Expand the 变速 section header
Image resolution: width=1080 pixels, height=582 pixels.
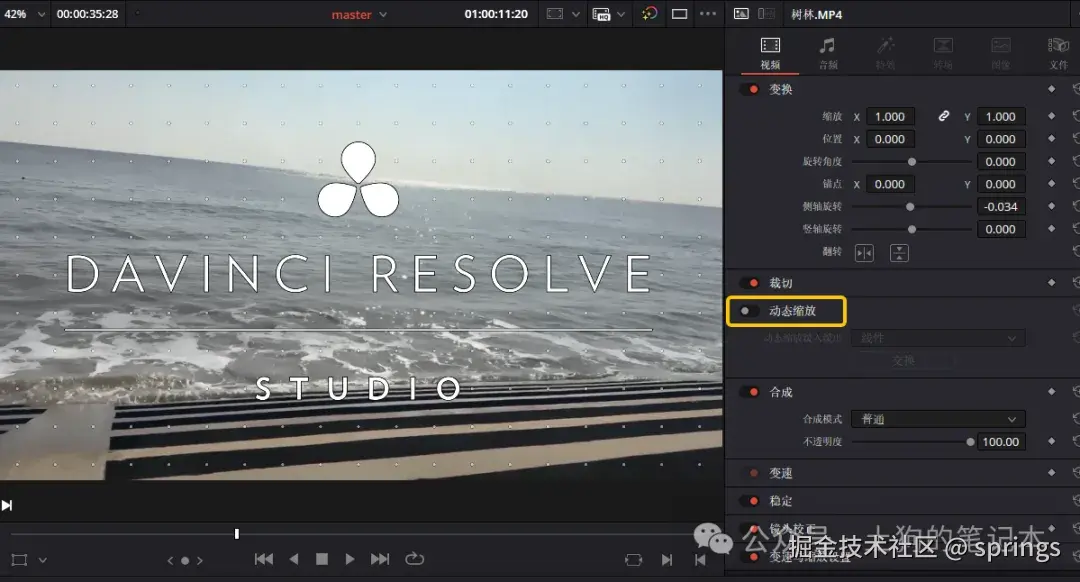(x=781, y=473)
